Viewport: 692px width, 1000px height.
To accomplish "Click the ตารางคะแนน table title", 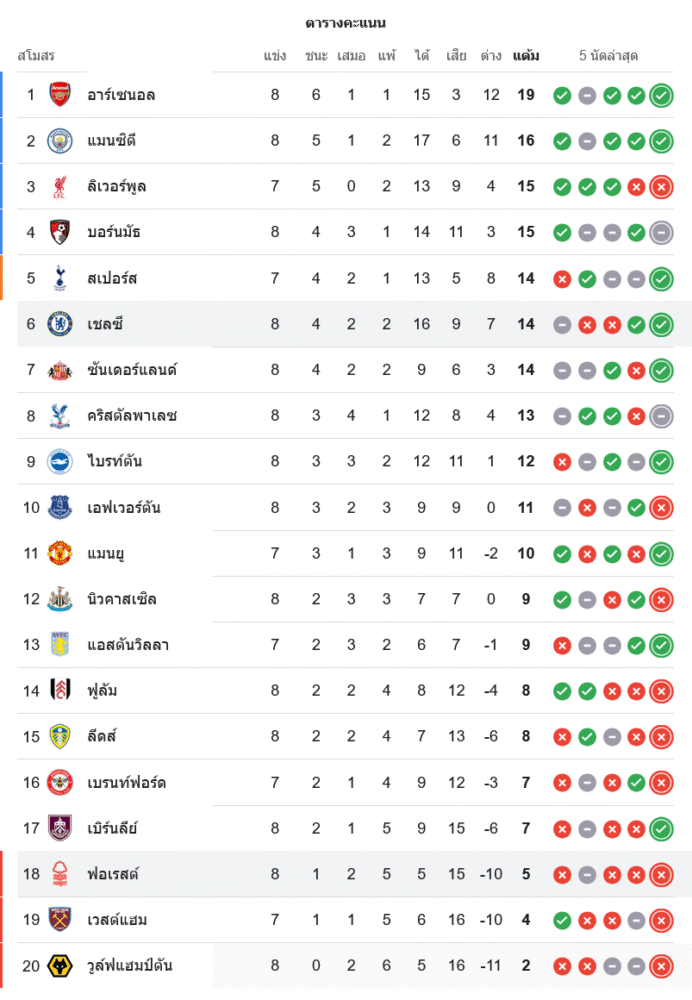I will (x=346, y=22).
